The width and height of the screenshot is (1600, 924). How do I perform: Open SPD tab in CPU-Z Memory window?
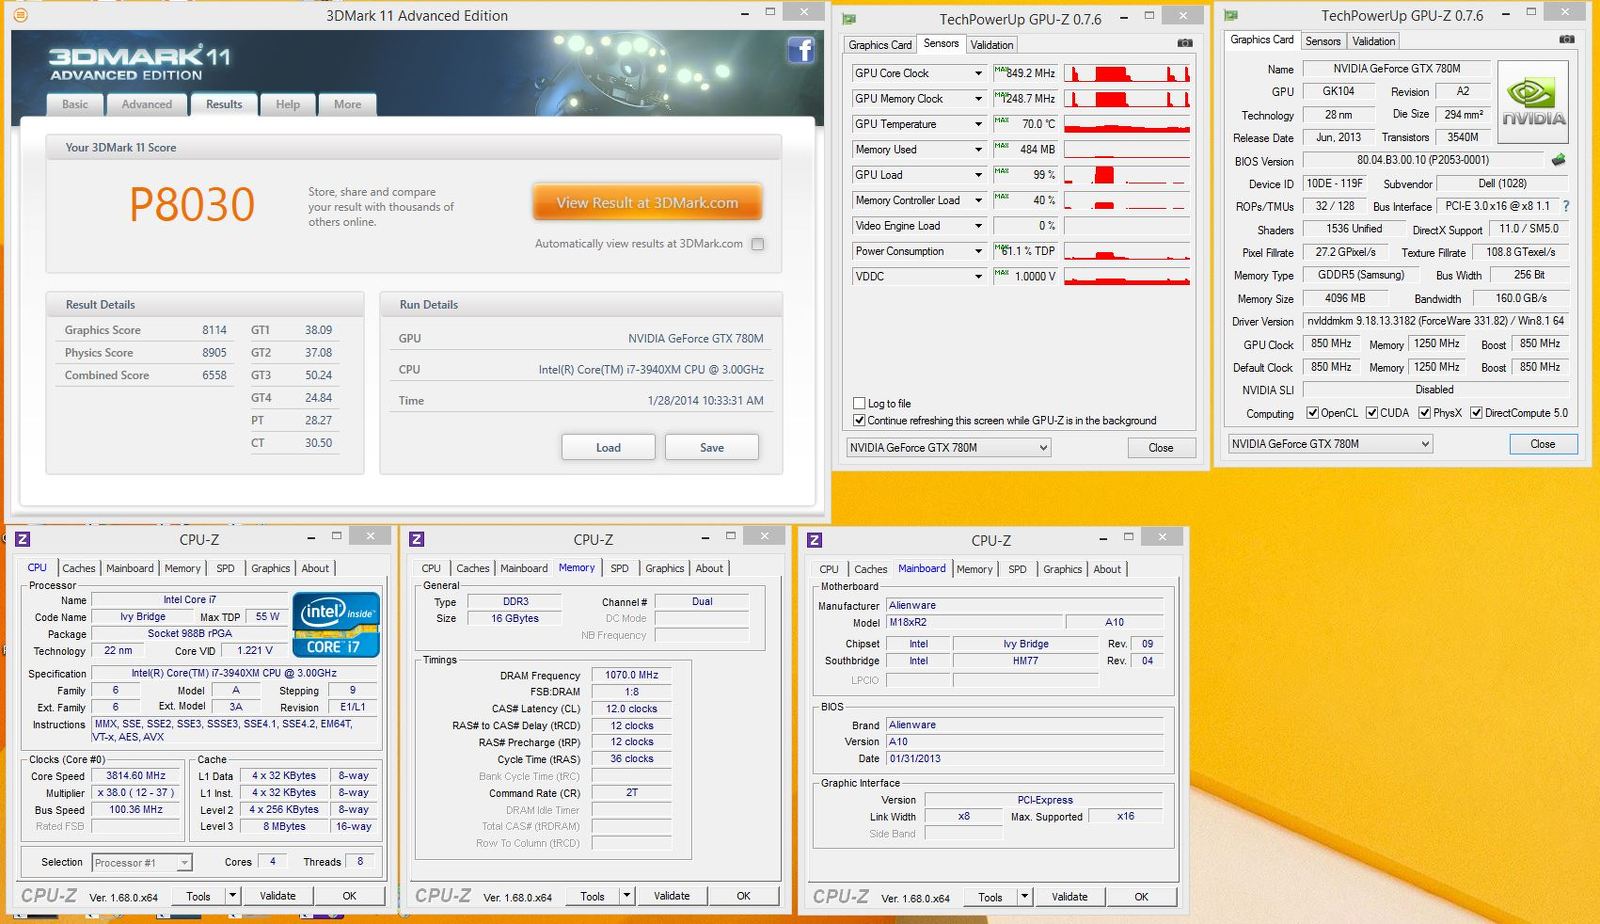tap(620, 568)
